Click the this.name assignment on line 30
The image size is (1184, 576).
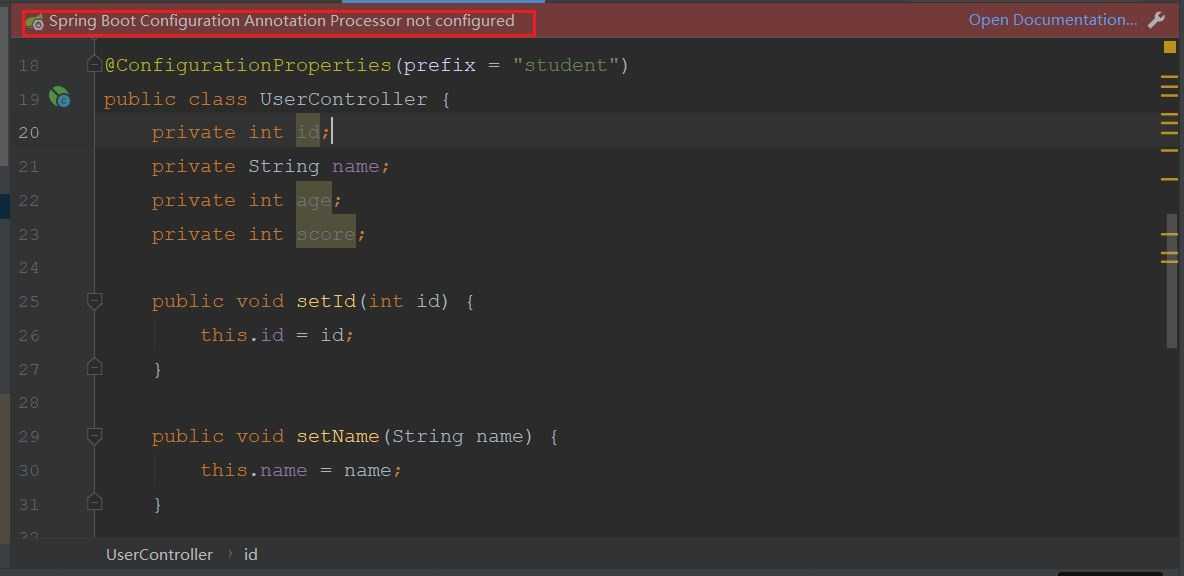301,470
